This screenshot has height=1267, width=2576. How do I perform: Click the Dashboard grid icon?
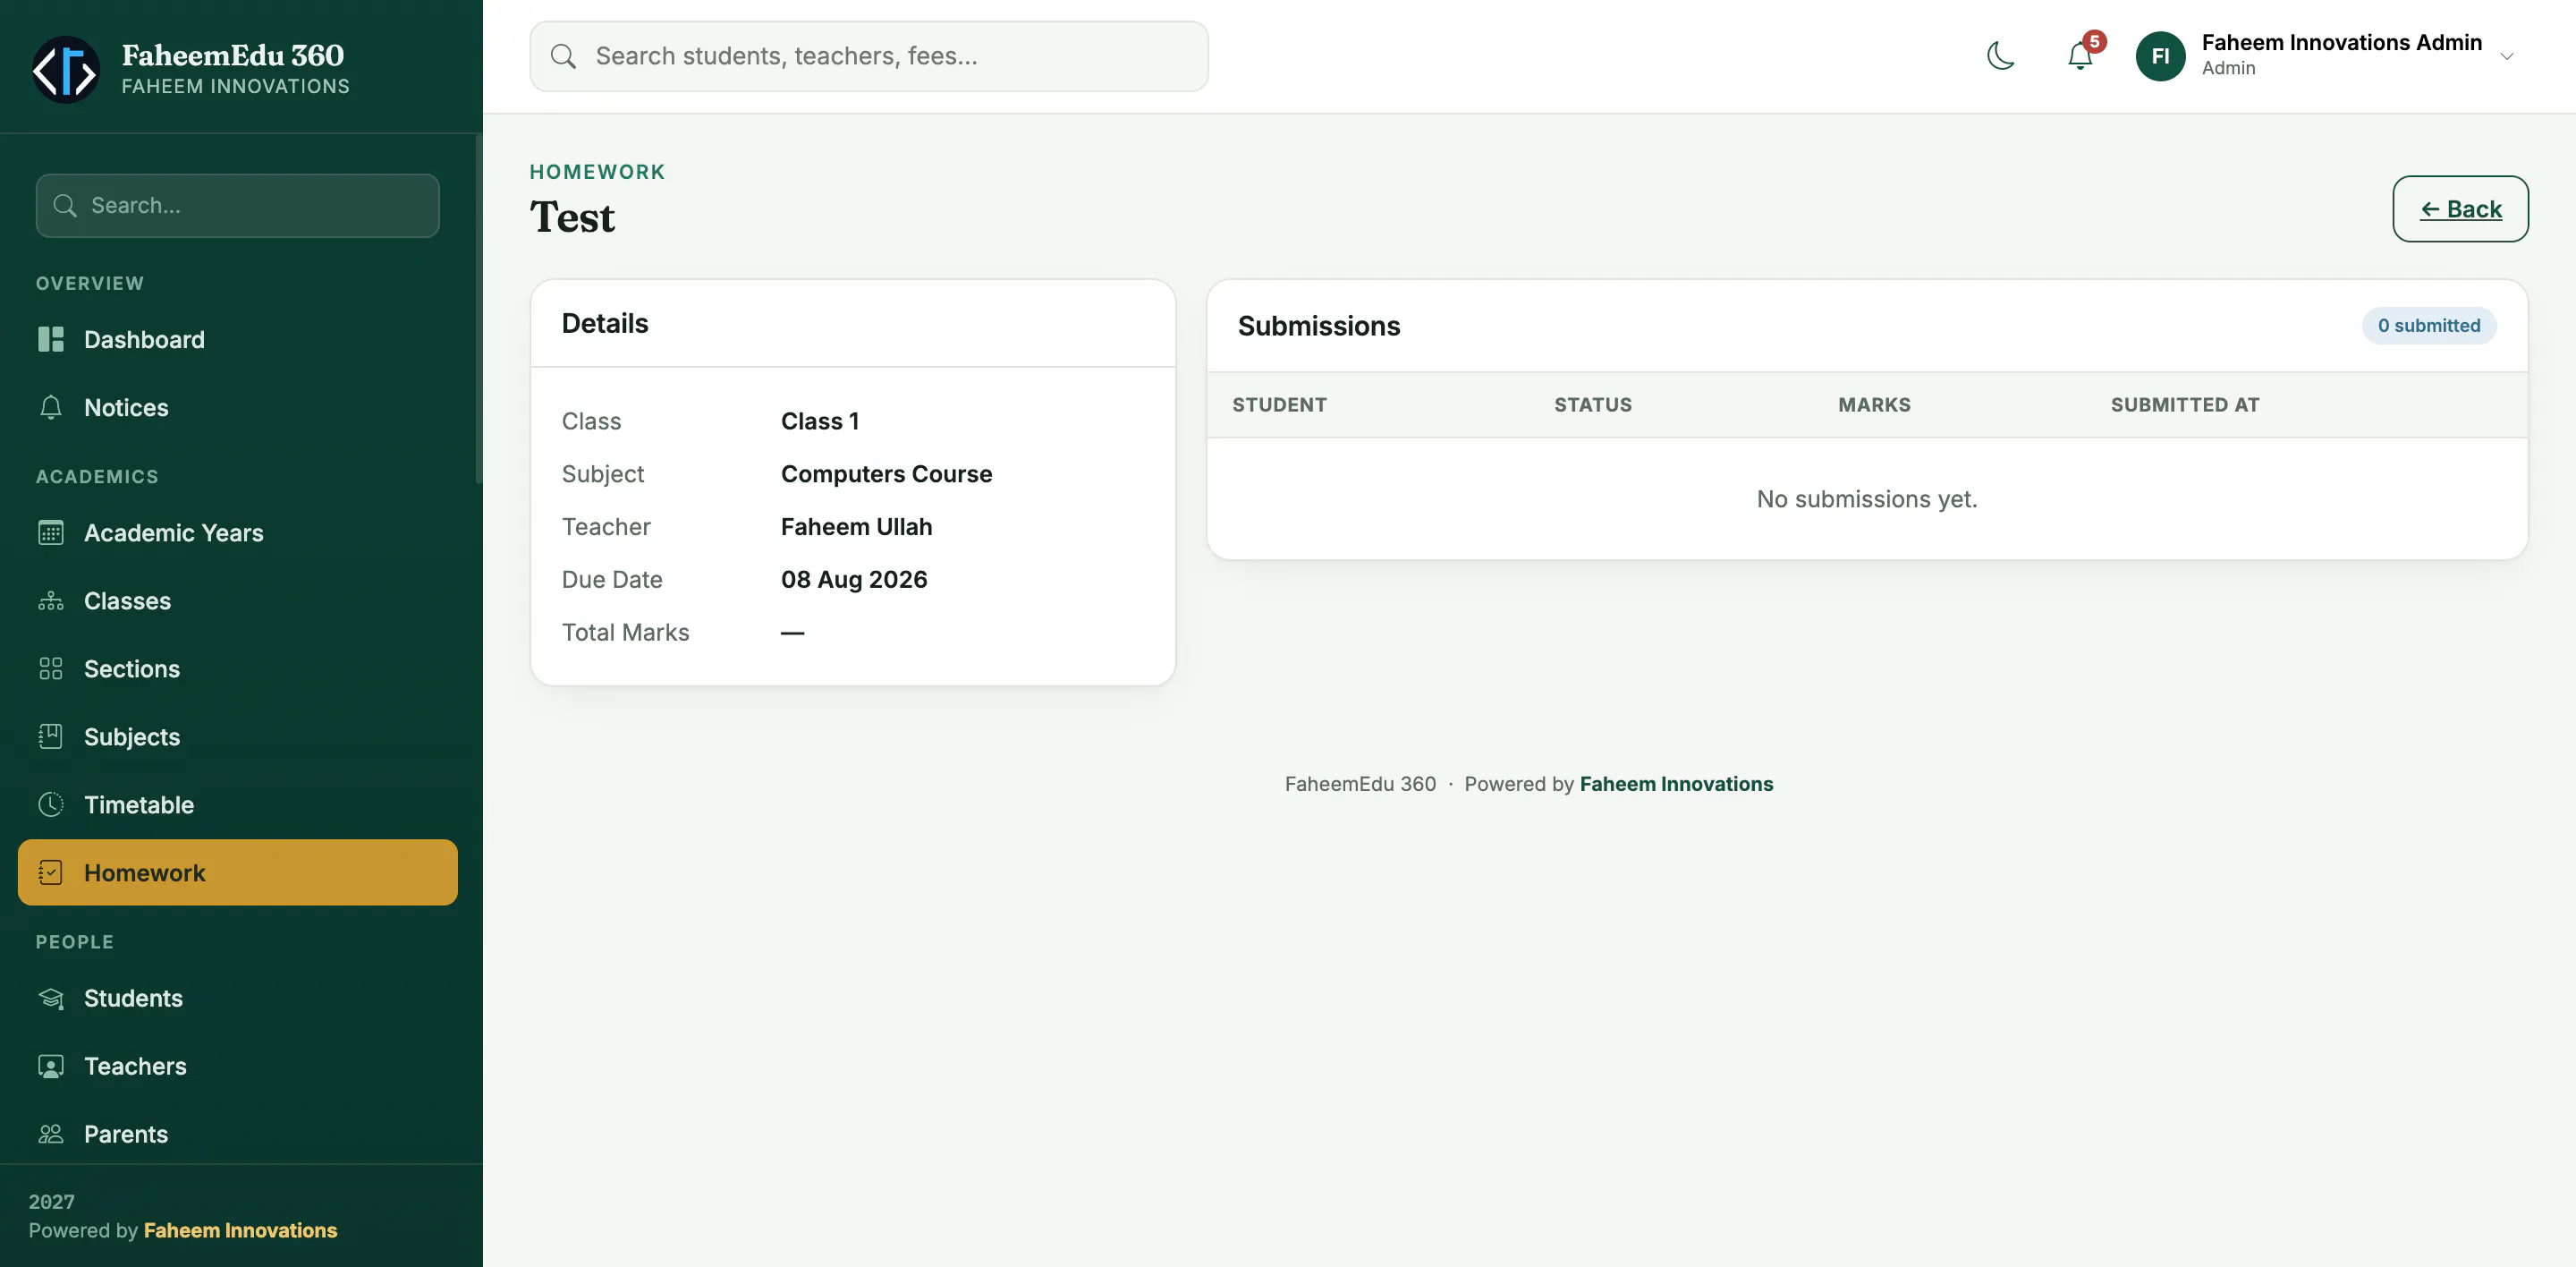(51, 339)
